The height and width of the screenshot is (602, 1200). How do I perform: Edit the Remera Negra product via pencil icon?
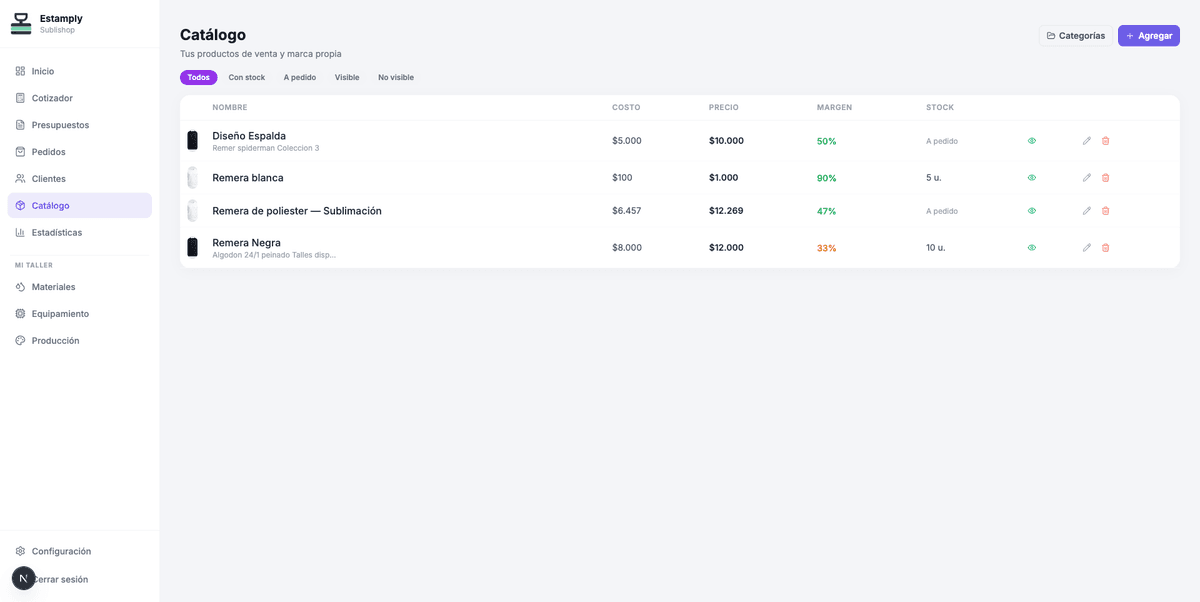point(1086,248)
